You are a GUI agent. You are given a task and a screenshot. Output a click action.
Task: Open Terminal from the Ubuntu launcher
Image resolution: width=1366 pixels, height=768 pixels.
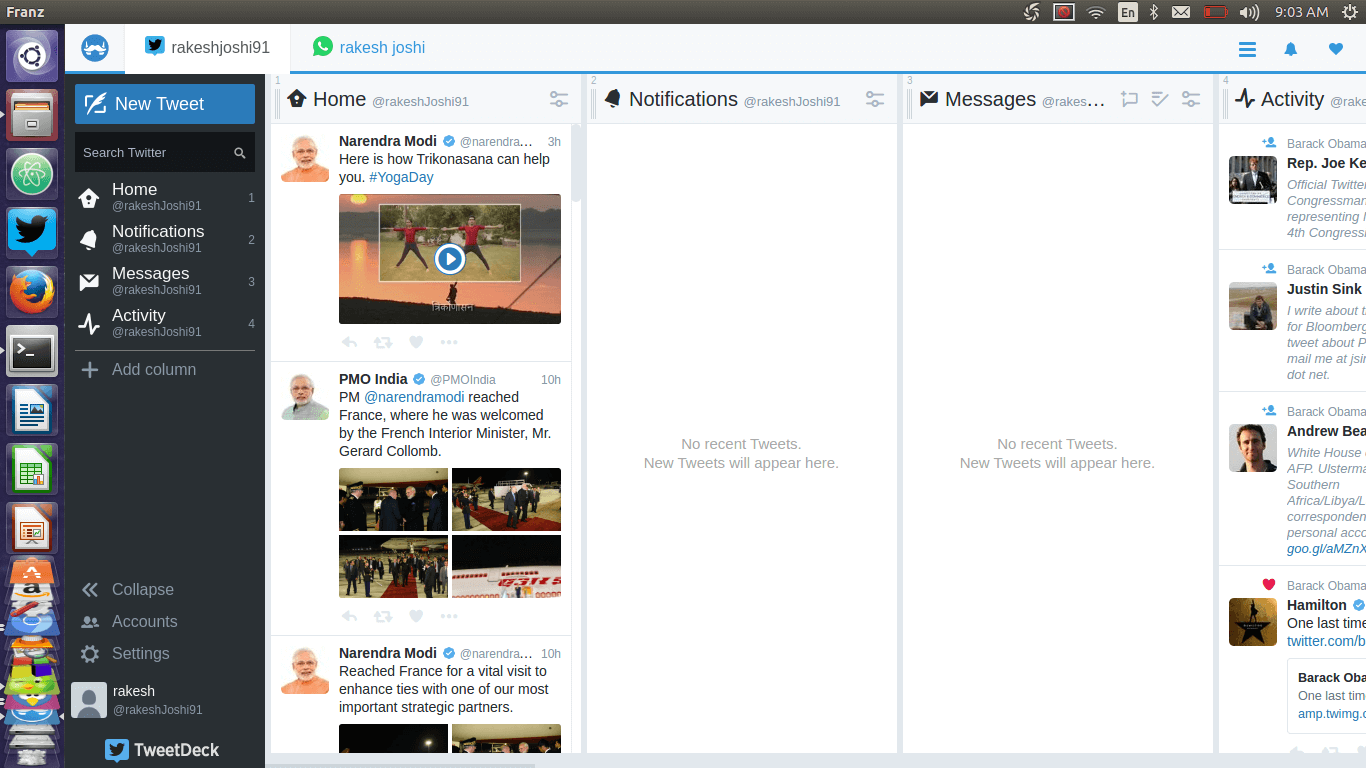click(x=32, y=351)
